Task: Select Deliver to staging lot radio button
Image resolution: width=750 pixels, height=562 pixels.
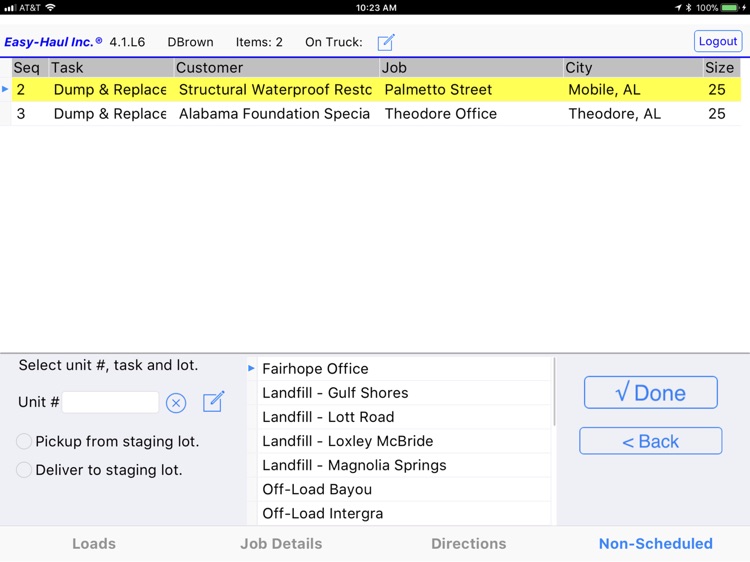Action: click(x=24, y=470)
